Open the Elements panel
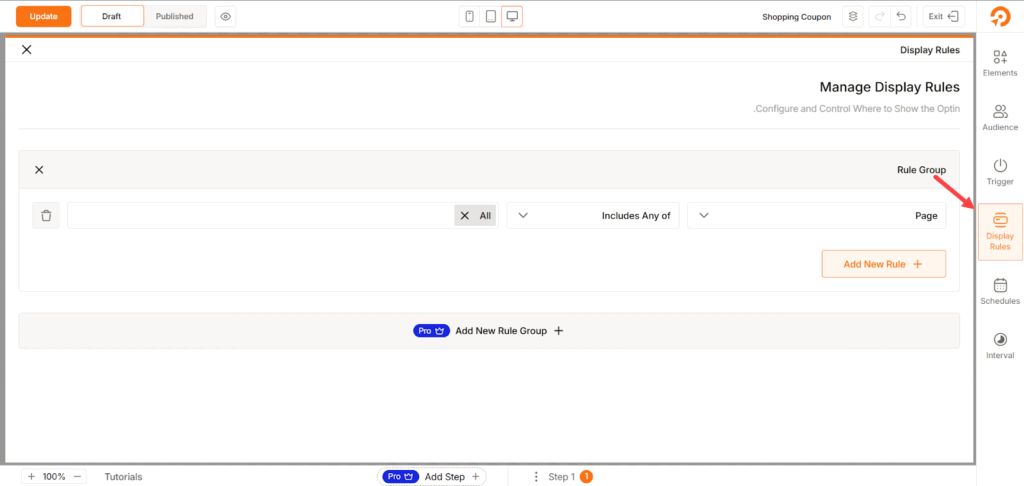The width and height of the screenshot is (1024, 486). pyautogui.click(x=1000, y=63)
